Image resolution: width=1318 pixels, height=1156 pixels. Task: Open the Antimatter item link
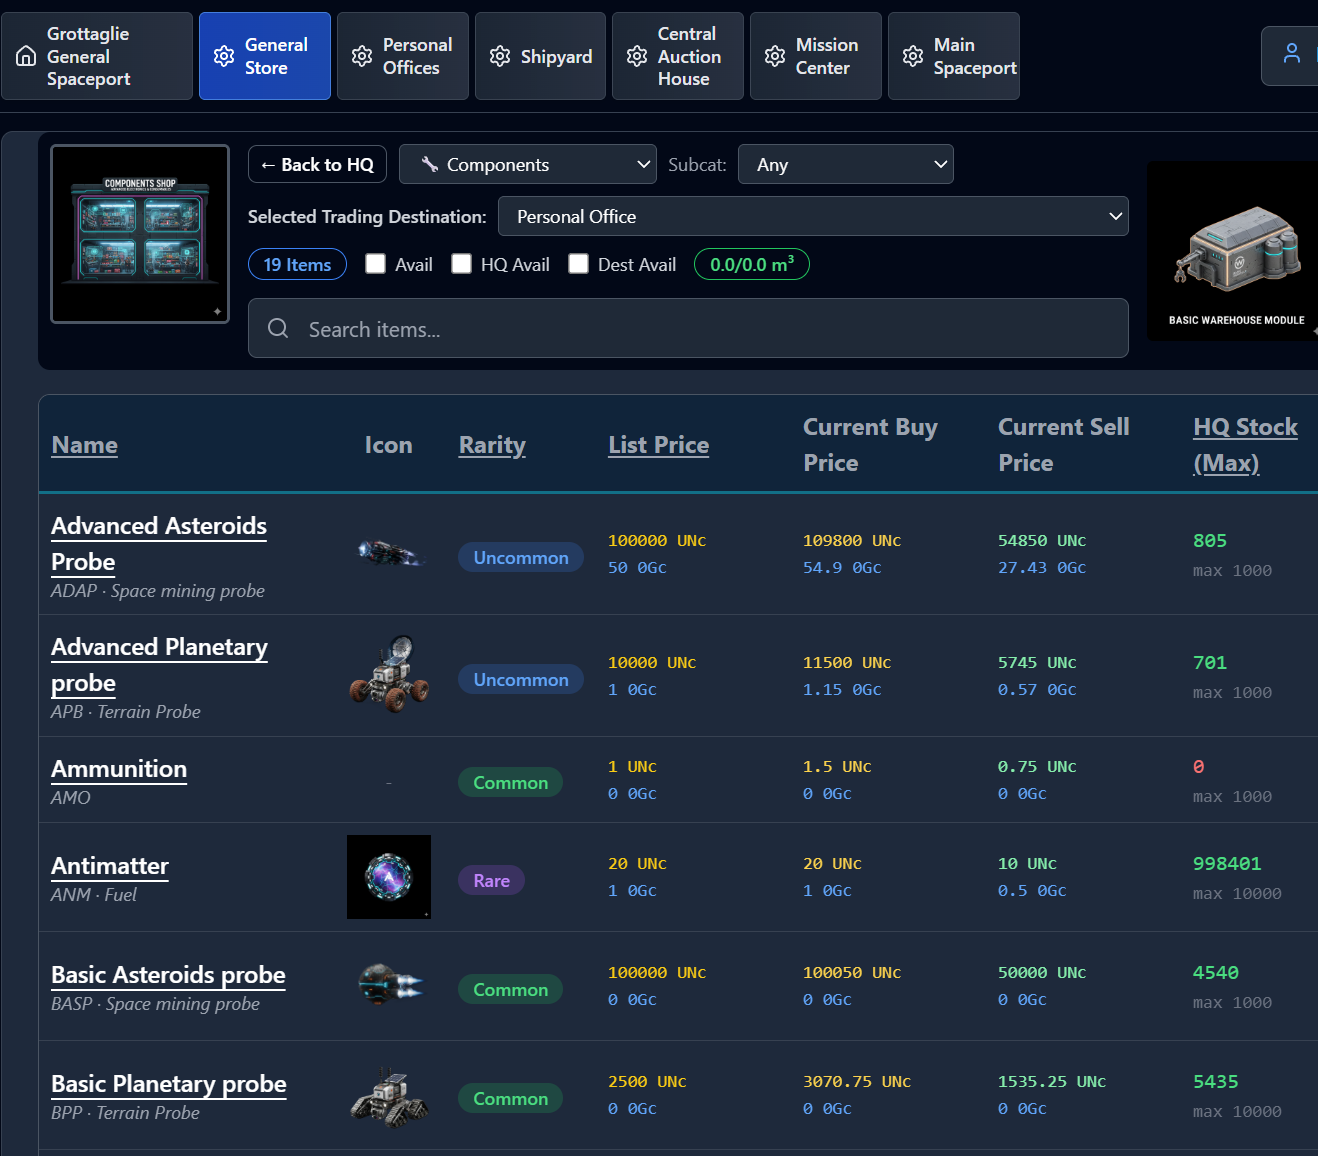[110, 866]
